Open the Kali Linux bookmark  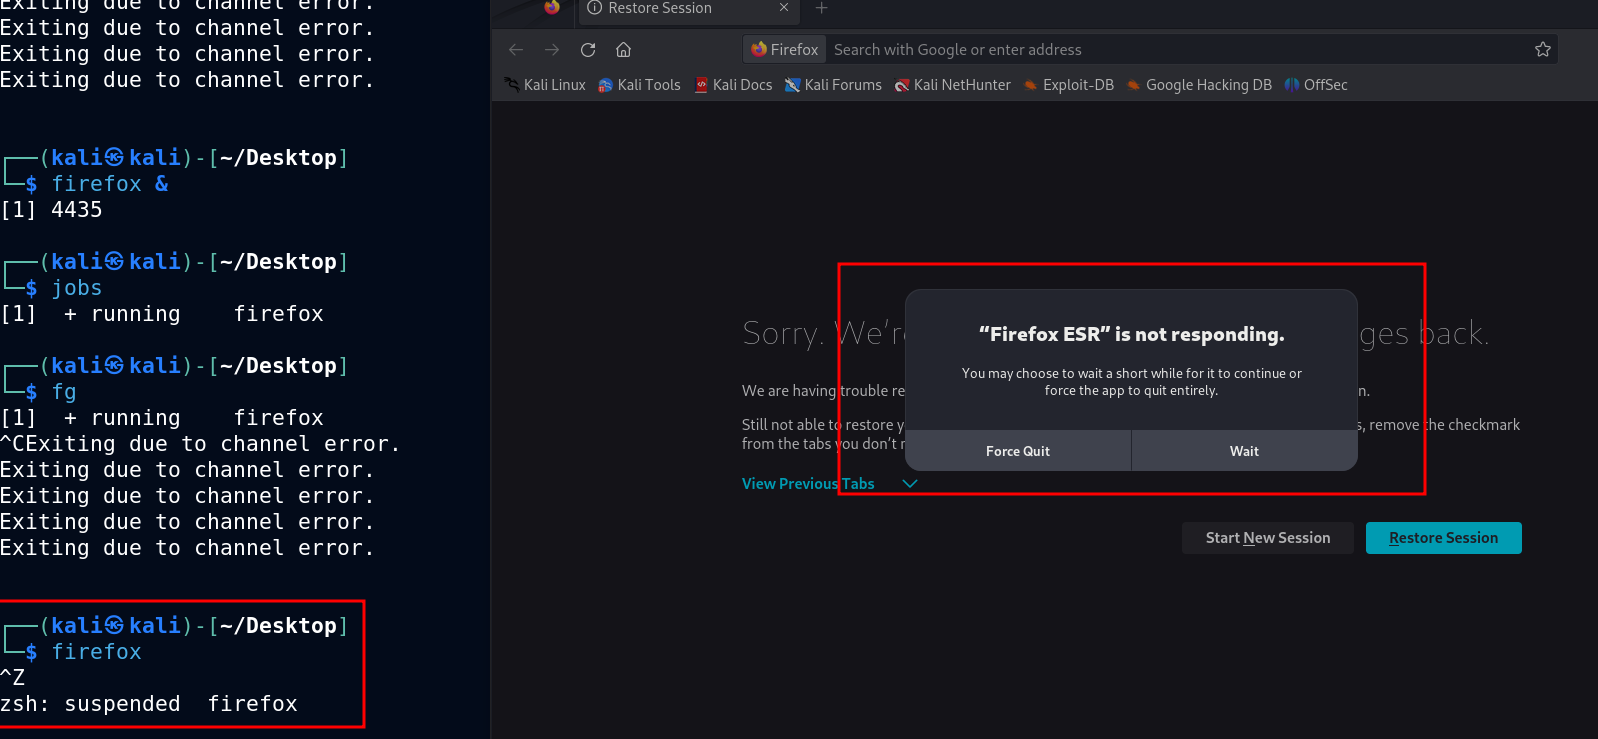point(545,85)
